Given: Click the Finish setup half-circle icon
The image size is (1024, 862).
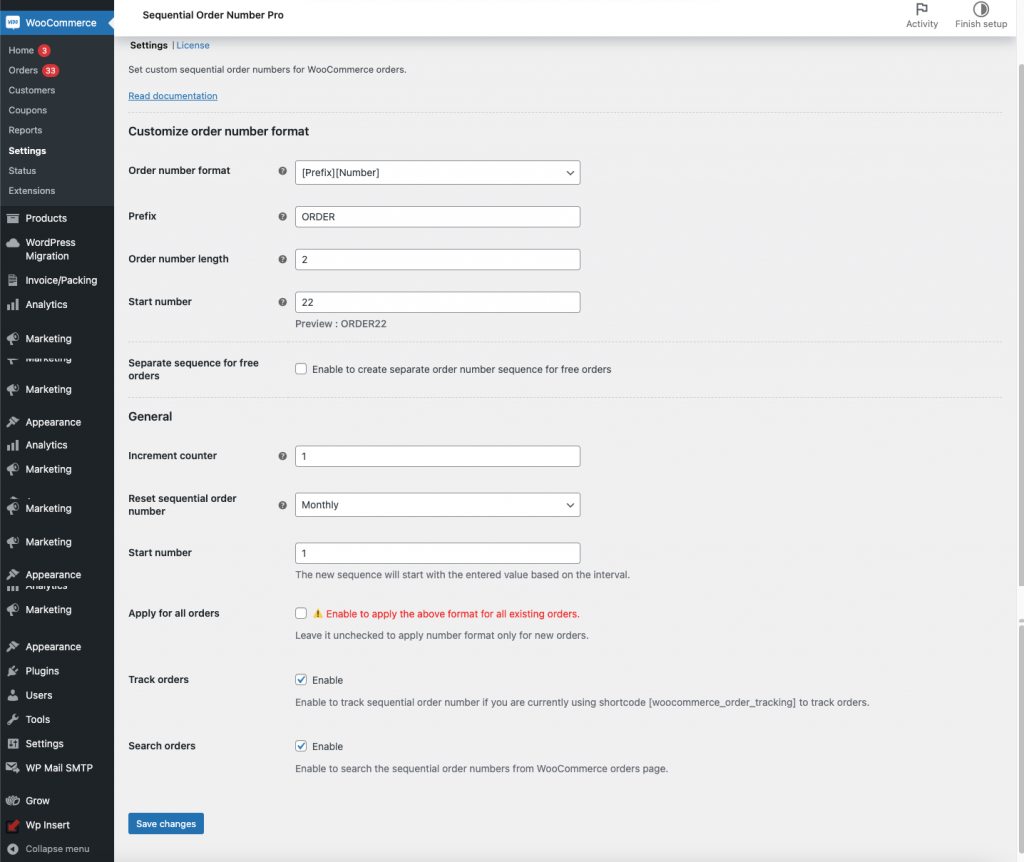Looking at the screenshot, I should pyautogui.click(x=981, y=9).
